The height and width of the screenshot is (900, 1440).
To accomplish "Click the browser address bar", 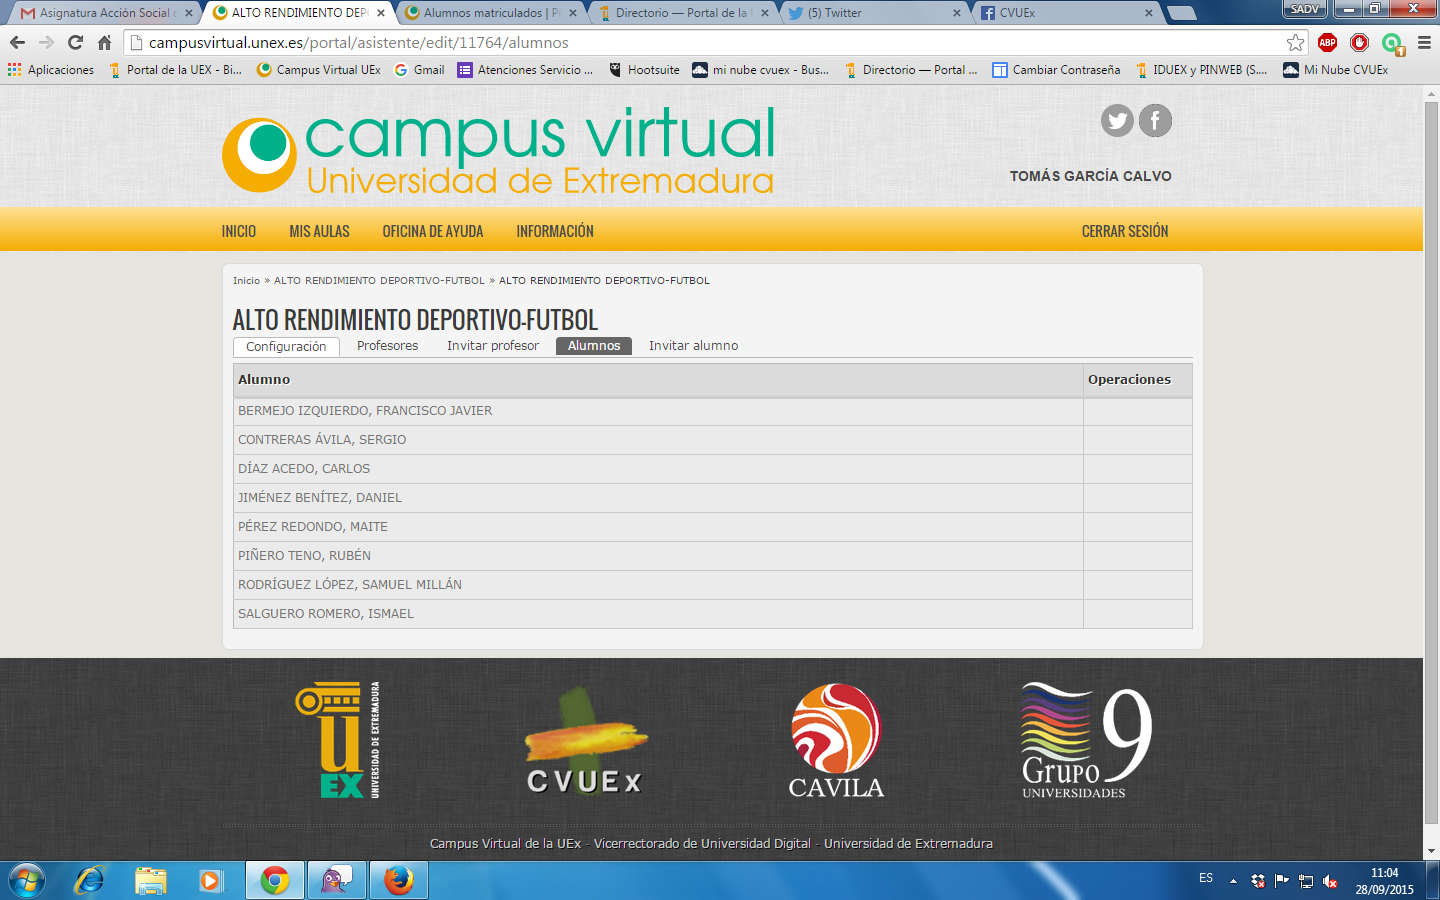I will click(700, 42).
